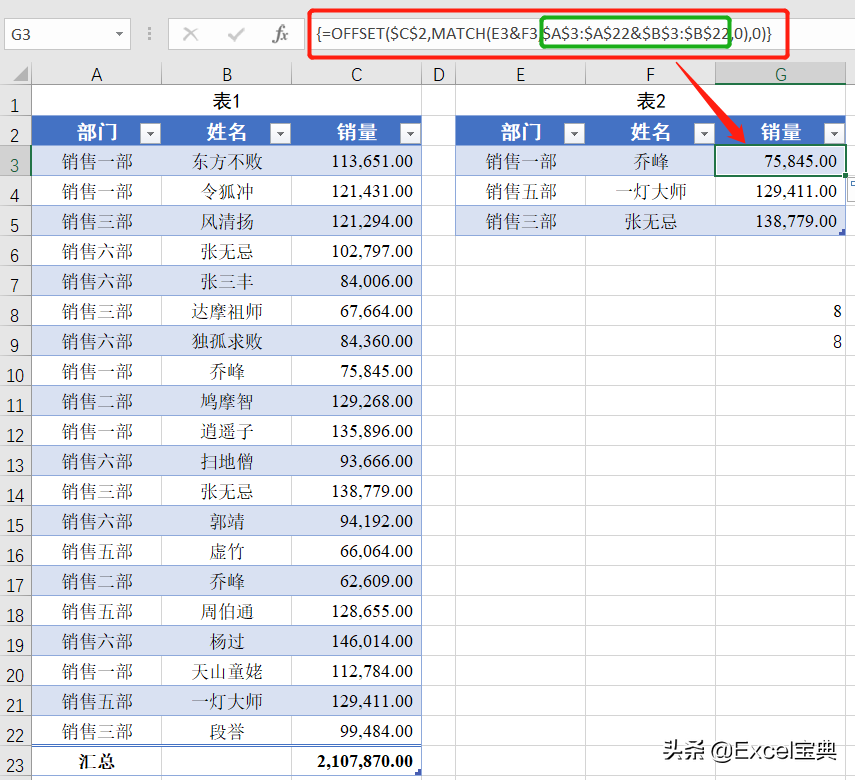Select cell with value 62,609.00

(357, 581)
